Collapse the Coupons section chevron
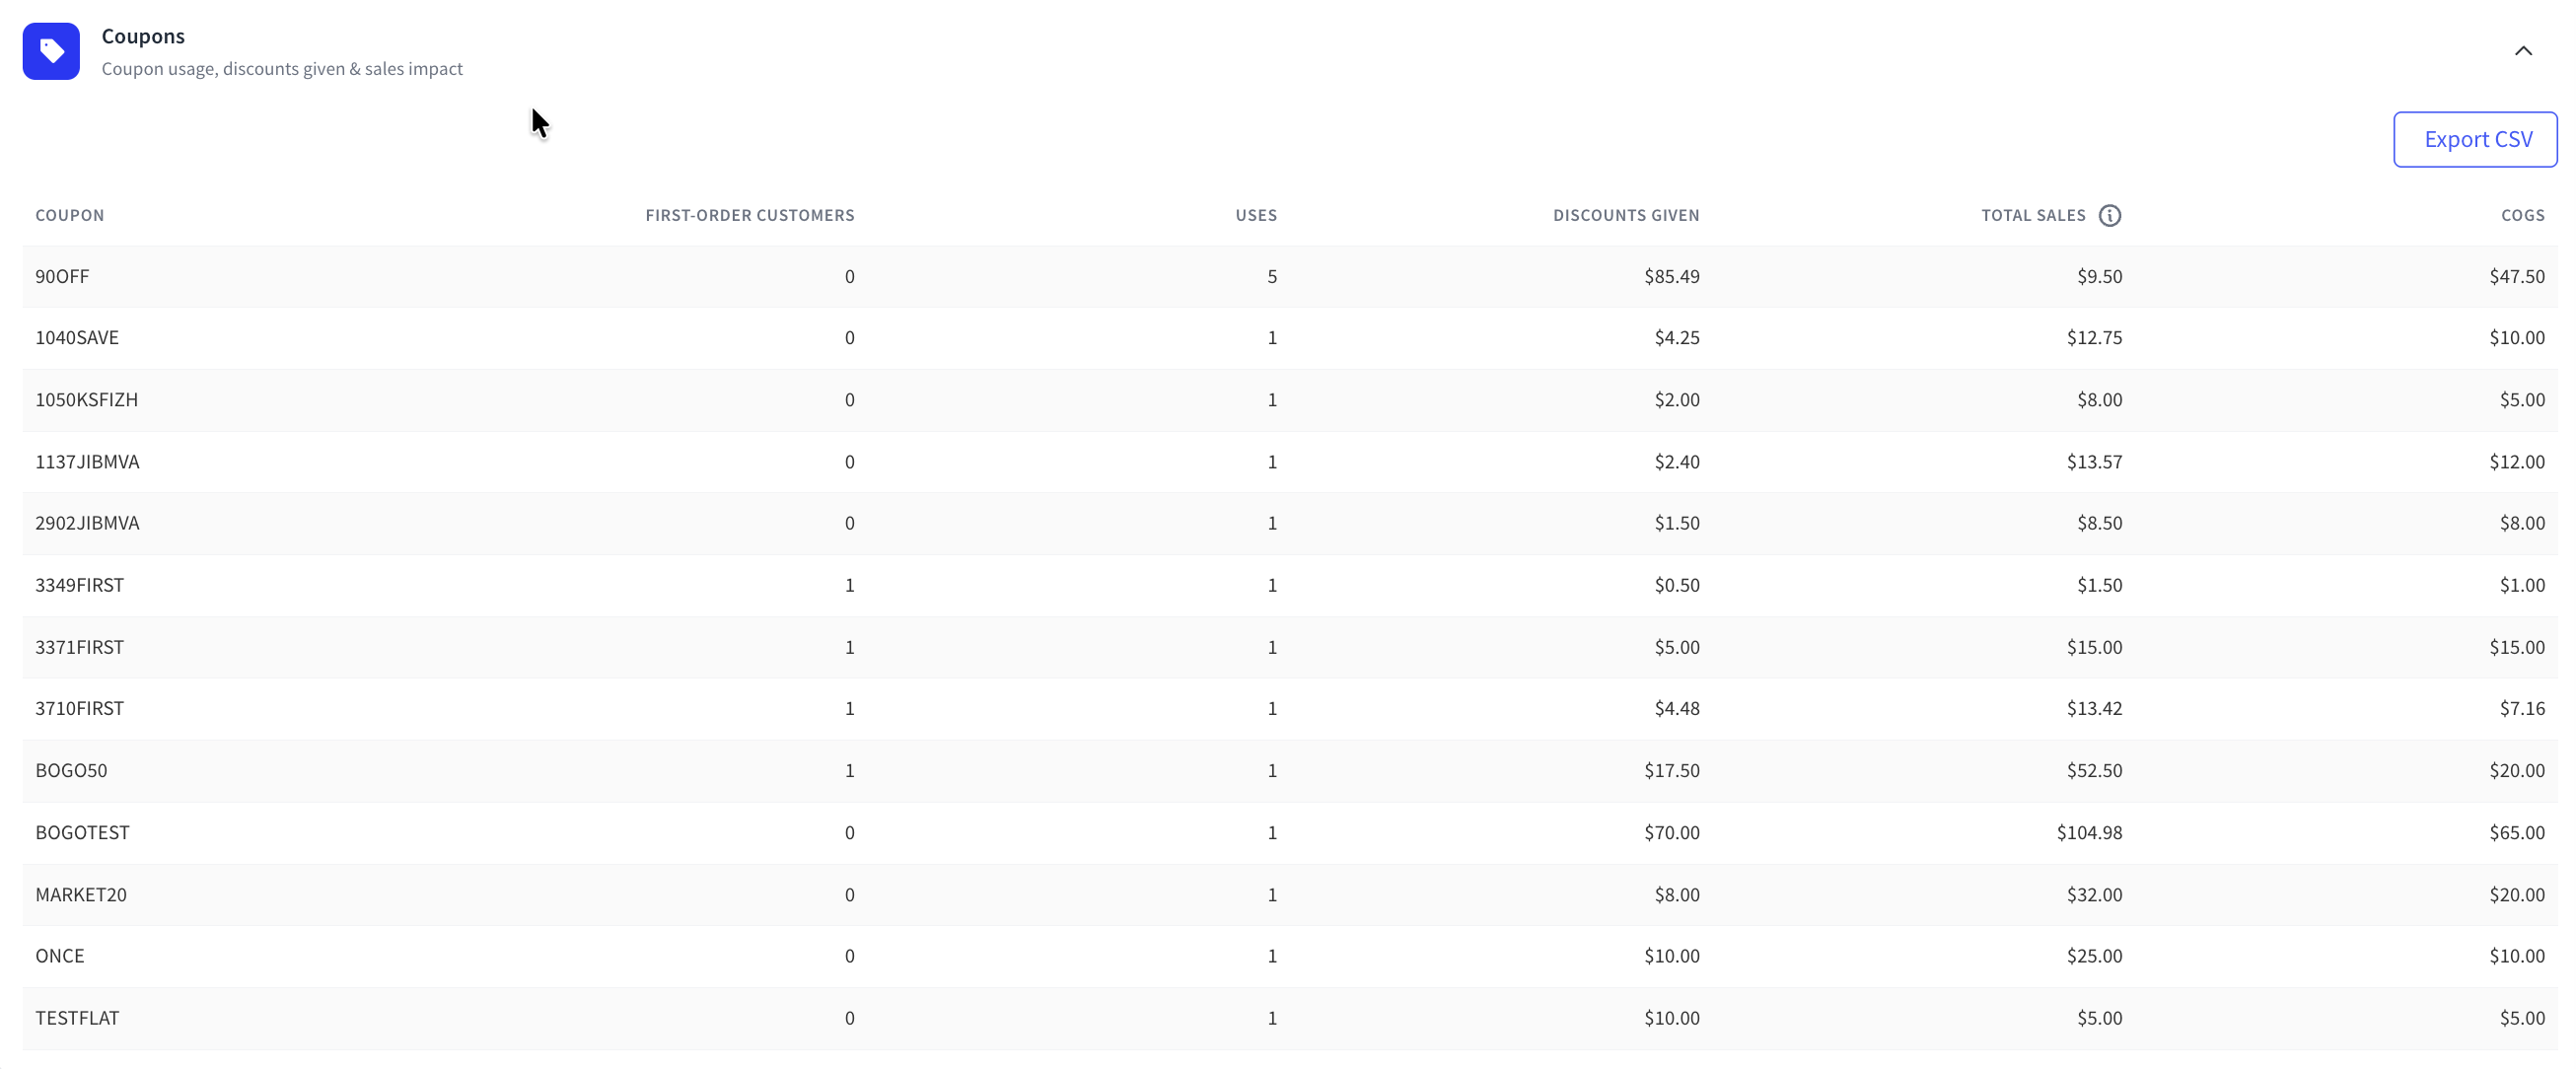The width and height of the screenshot is (2576, 1069). [x=2523, y=51]
